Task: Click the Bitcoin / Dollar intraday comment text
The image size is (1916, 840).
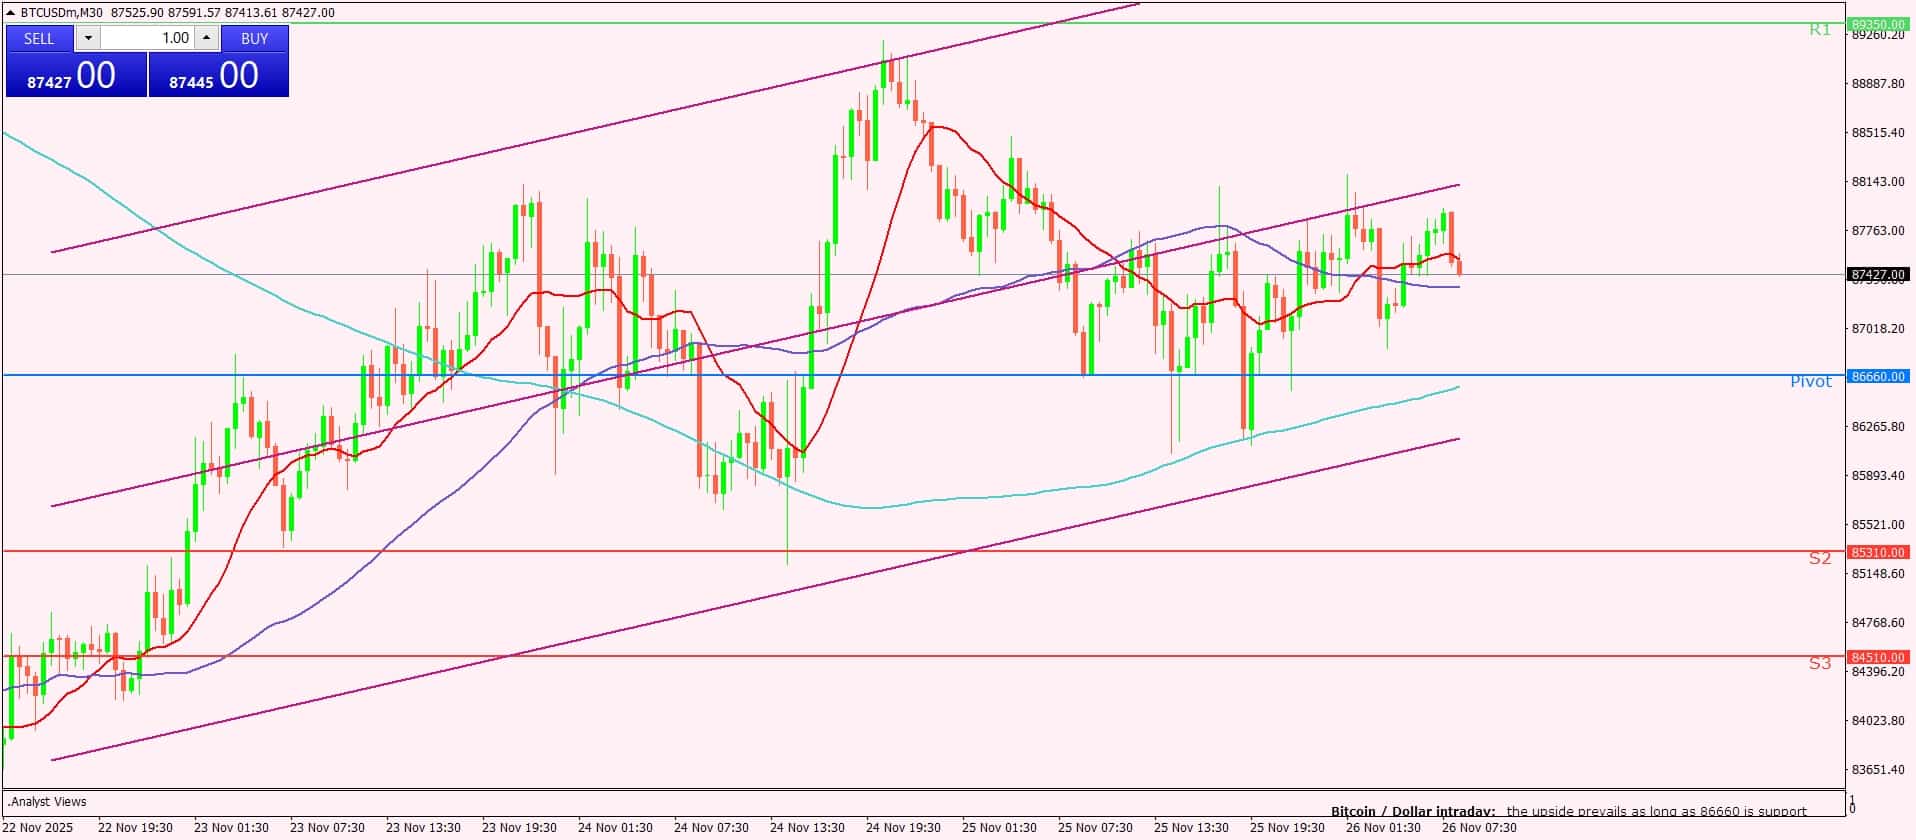Action: 1567,811
